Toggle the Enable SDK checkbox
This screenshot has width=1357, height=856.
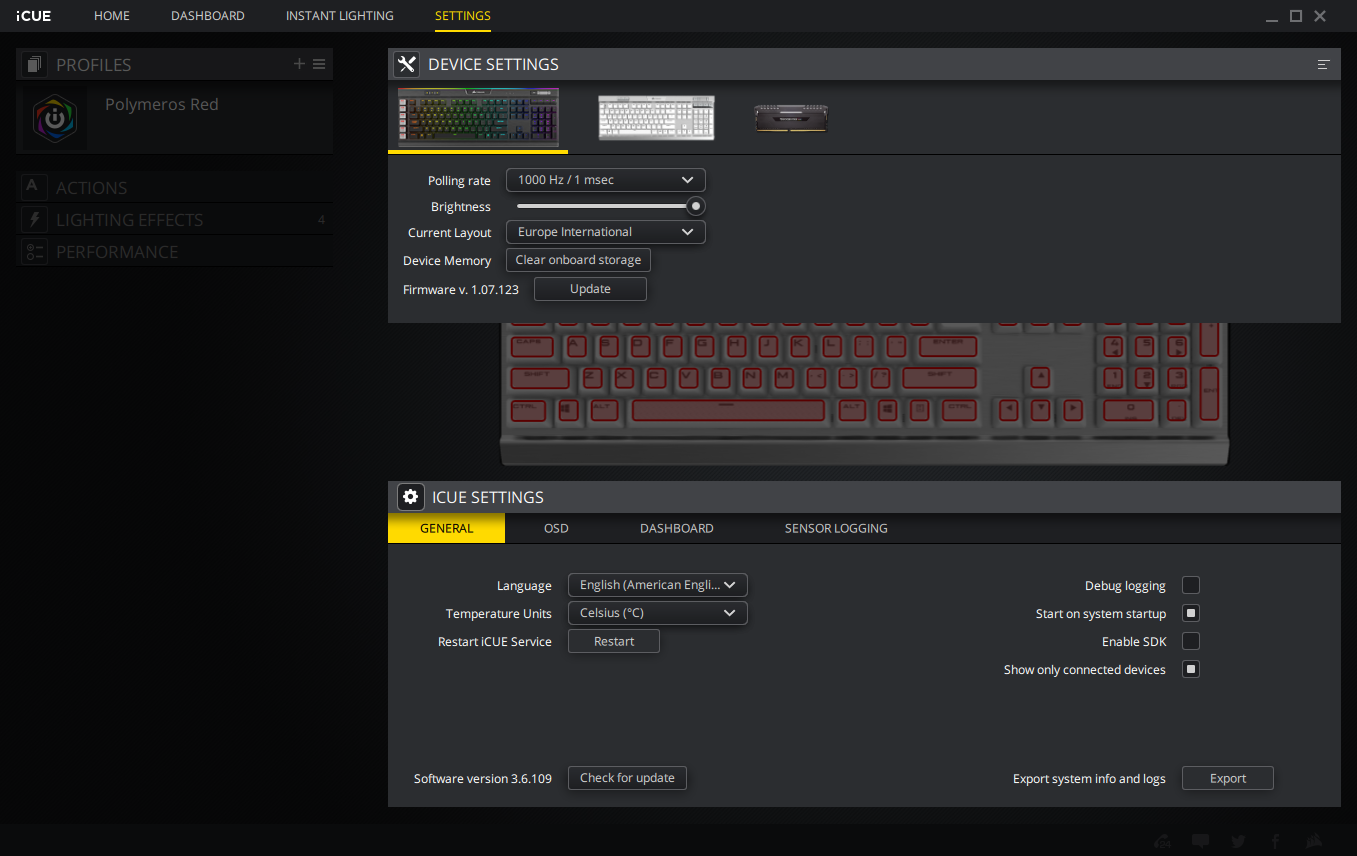(1191, 642)
